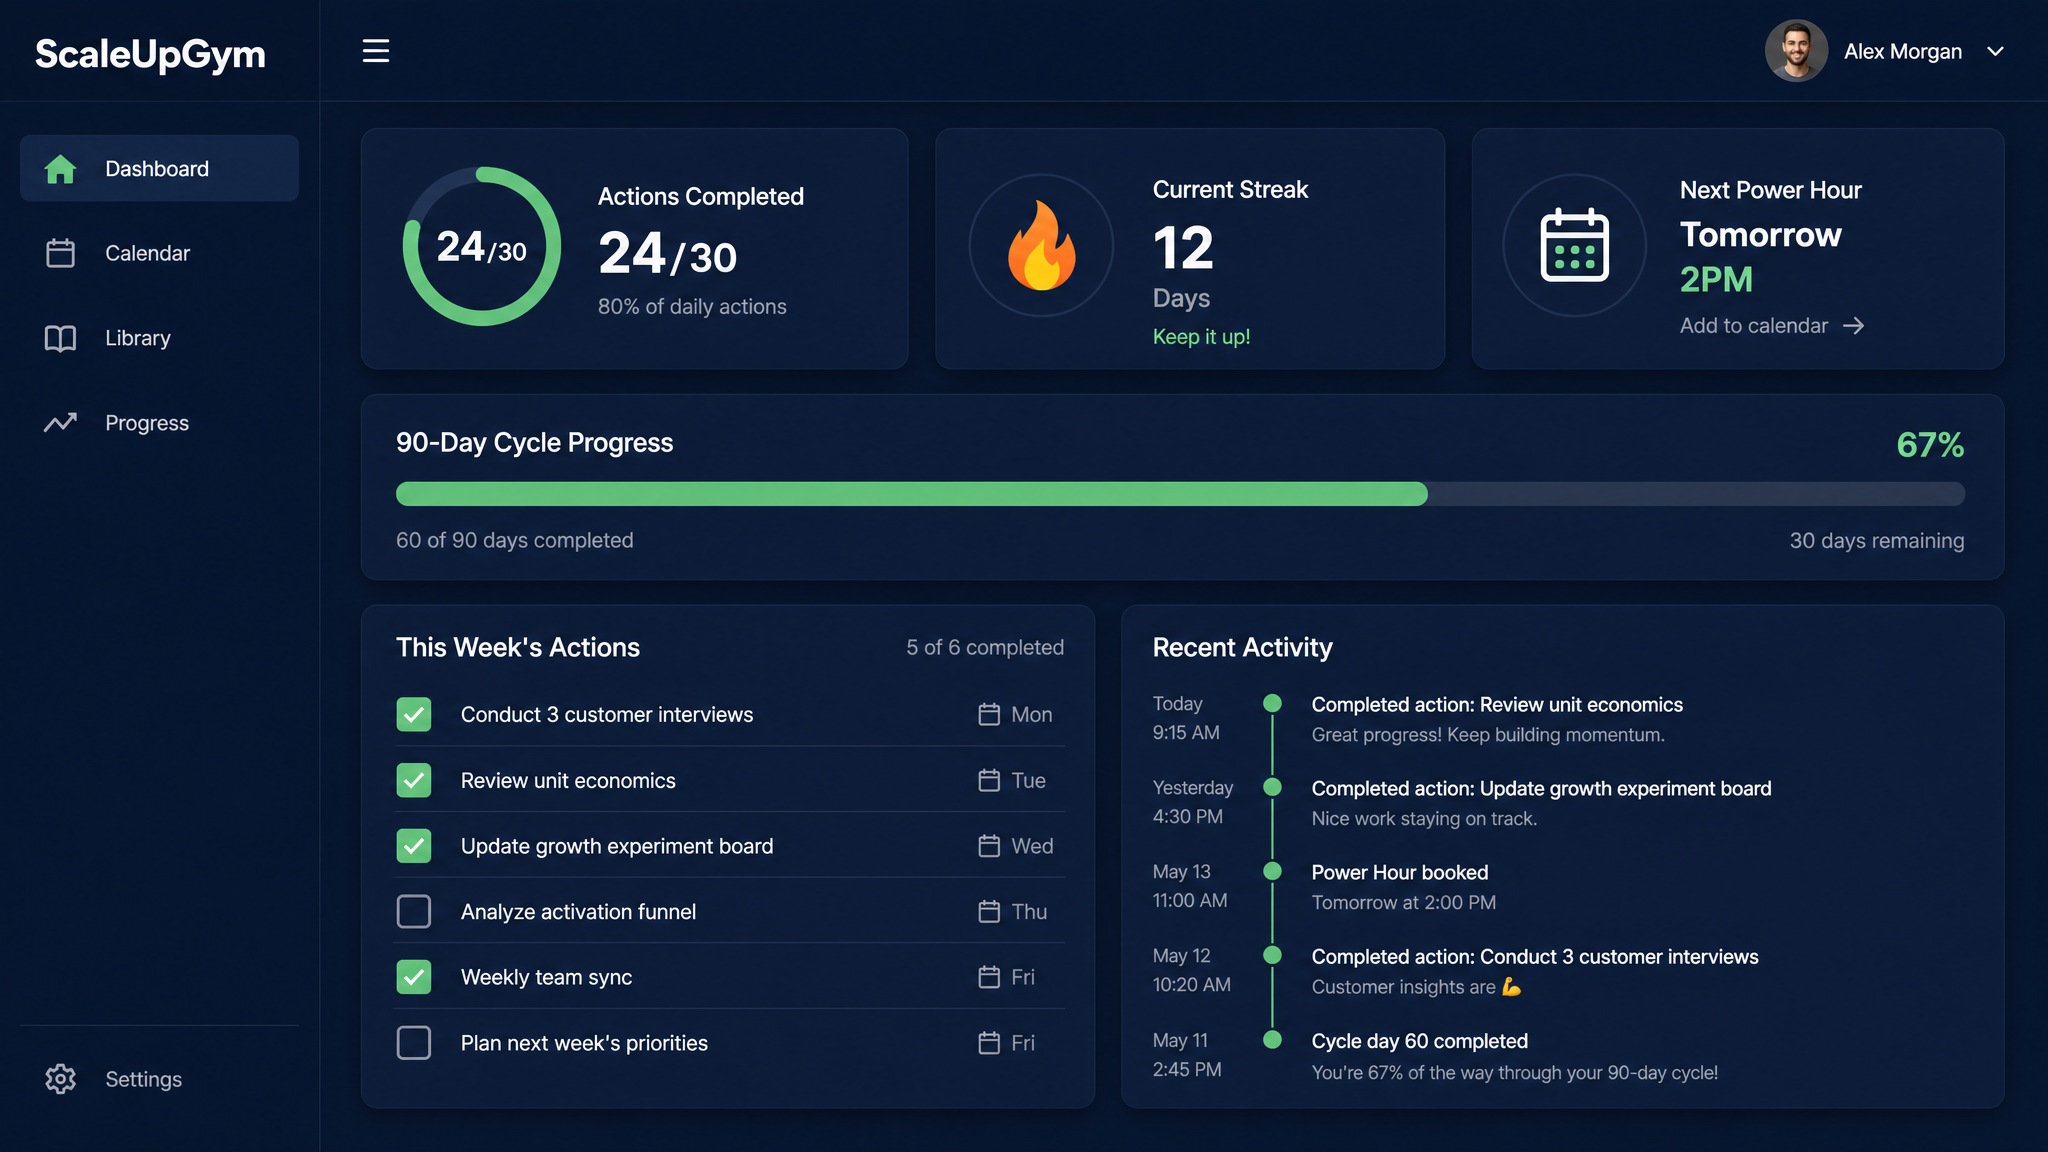This screenshot has width=2048, height=1152.
Task: Click the arrow beside Add to calendar
Action: (x=1853, y=326)
